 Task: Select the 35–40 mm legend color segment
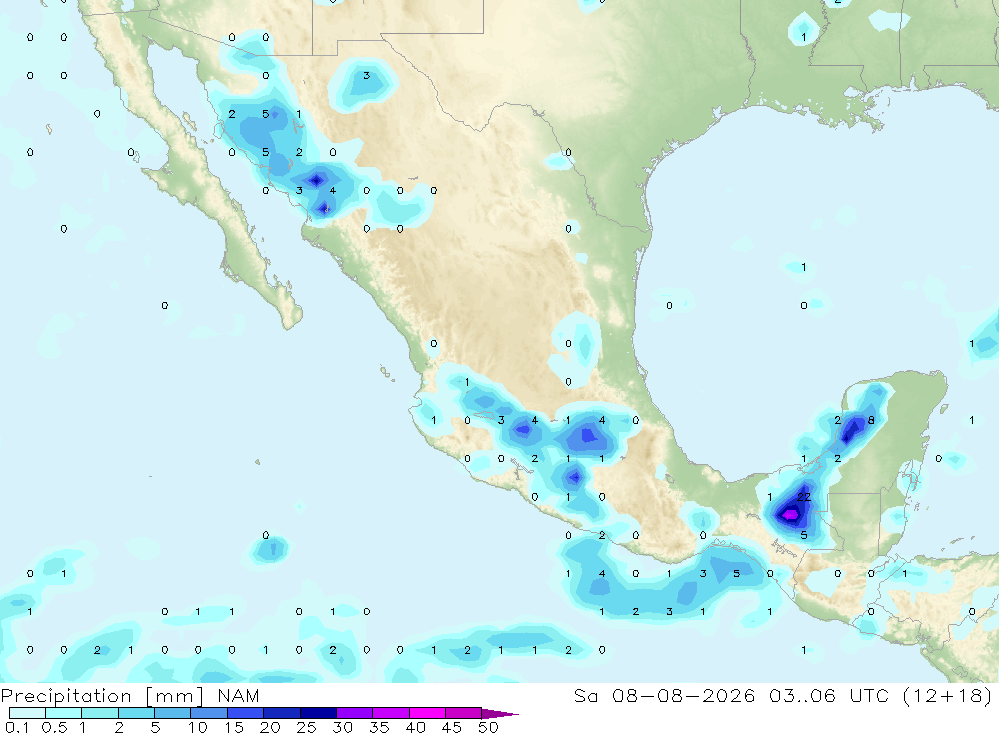[x=391, y=713]
